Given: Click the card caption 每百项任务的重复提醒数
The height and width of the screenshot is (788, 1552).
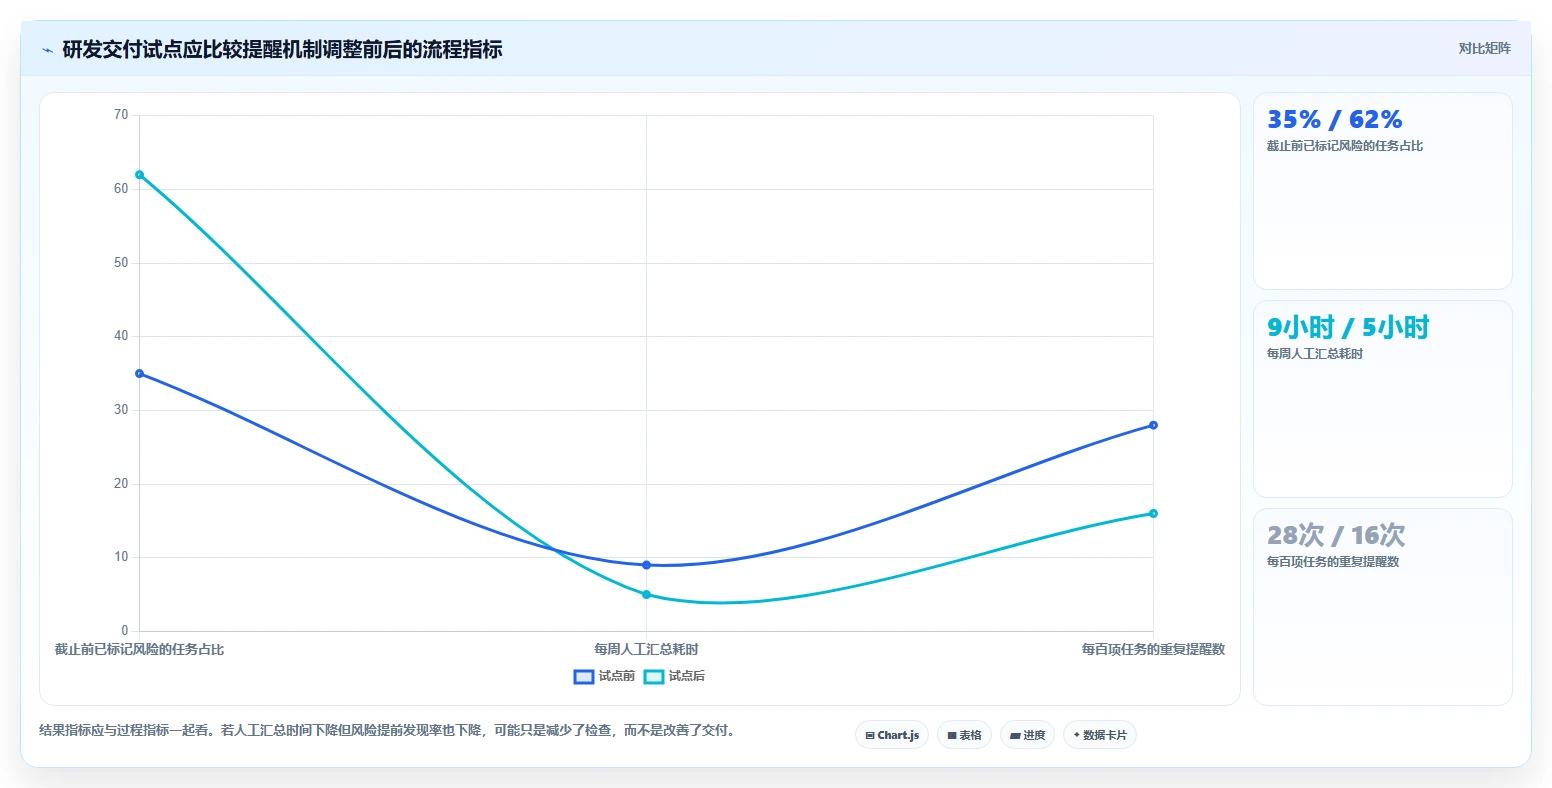Looking at the screenshot, I should pyautogui.click(x=1333, y=562).
